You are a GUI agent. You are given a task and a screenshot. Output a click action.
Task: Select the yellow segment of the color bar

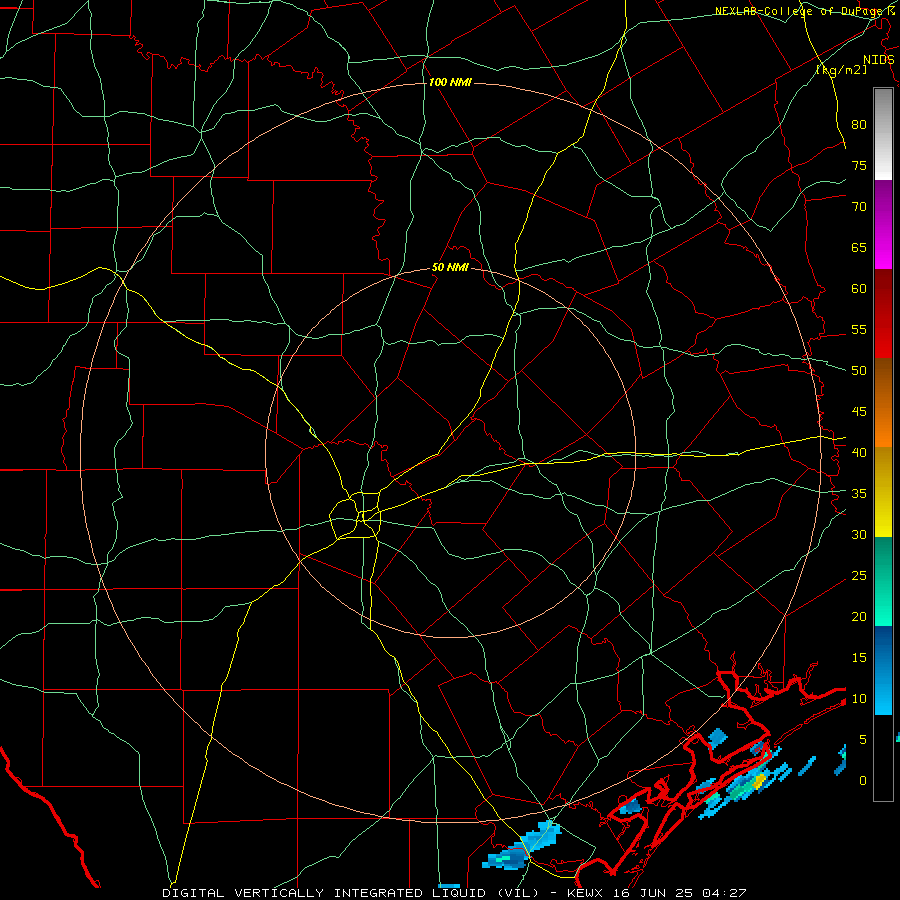[883, 492]
